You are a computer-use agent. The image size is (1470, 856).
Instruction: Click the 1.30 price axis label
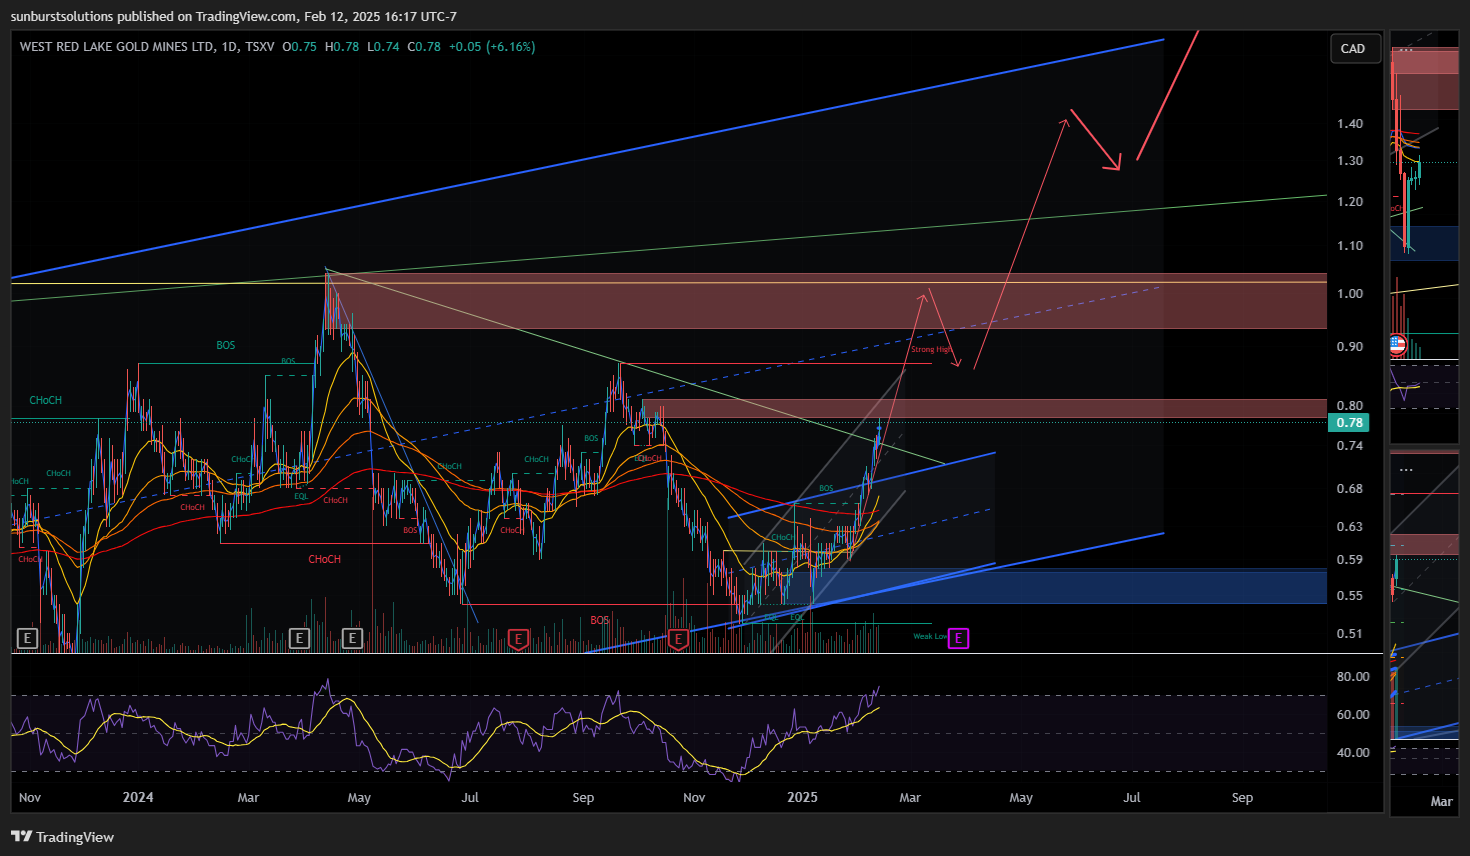coord(1350,160)
